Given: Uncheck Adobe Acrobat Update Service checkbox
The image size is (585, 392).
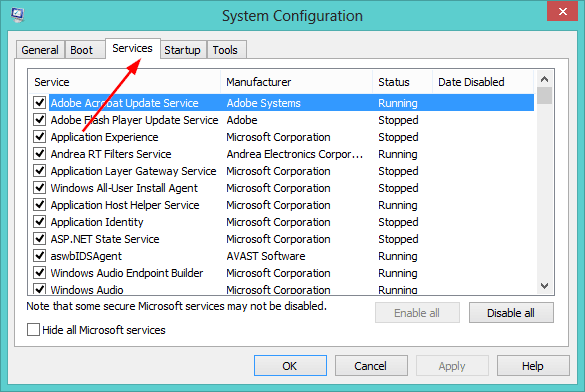Looking at the screenshot, I should click(40, 103).
